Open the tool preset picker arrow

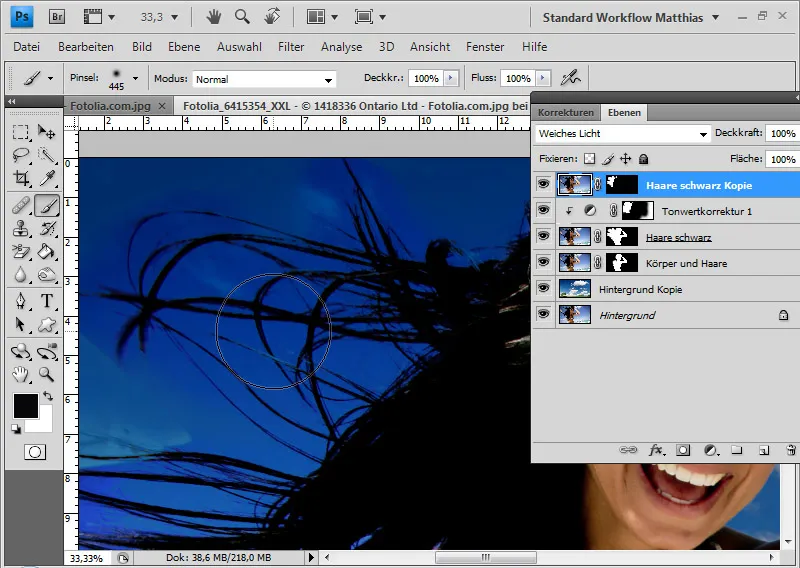click(50, 79)
